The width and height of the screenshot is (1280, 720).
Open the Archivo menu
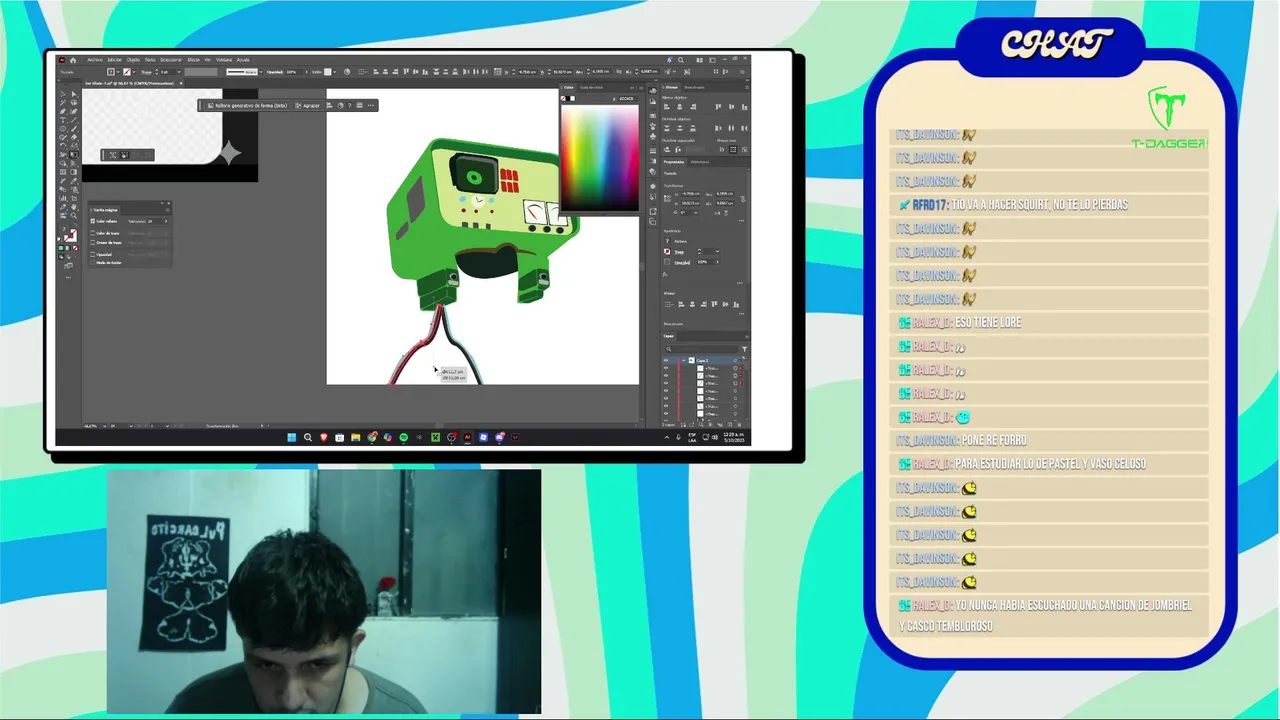tap(95, 60)
